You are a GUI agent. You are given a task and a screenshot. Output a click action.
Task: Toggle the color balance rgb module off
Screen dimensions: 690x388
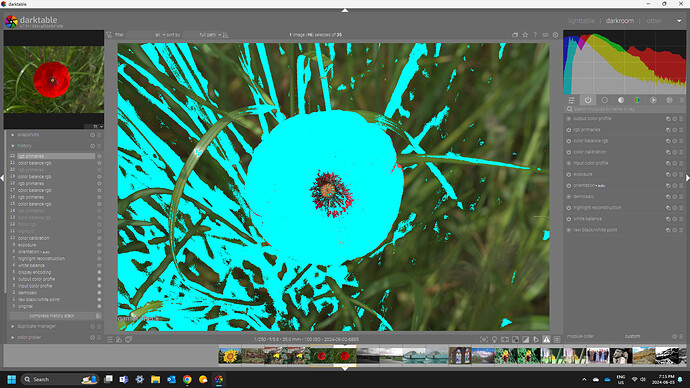(569, 141)
